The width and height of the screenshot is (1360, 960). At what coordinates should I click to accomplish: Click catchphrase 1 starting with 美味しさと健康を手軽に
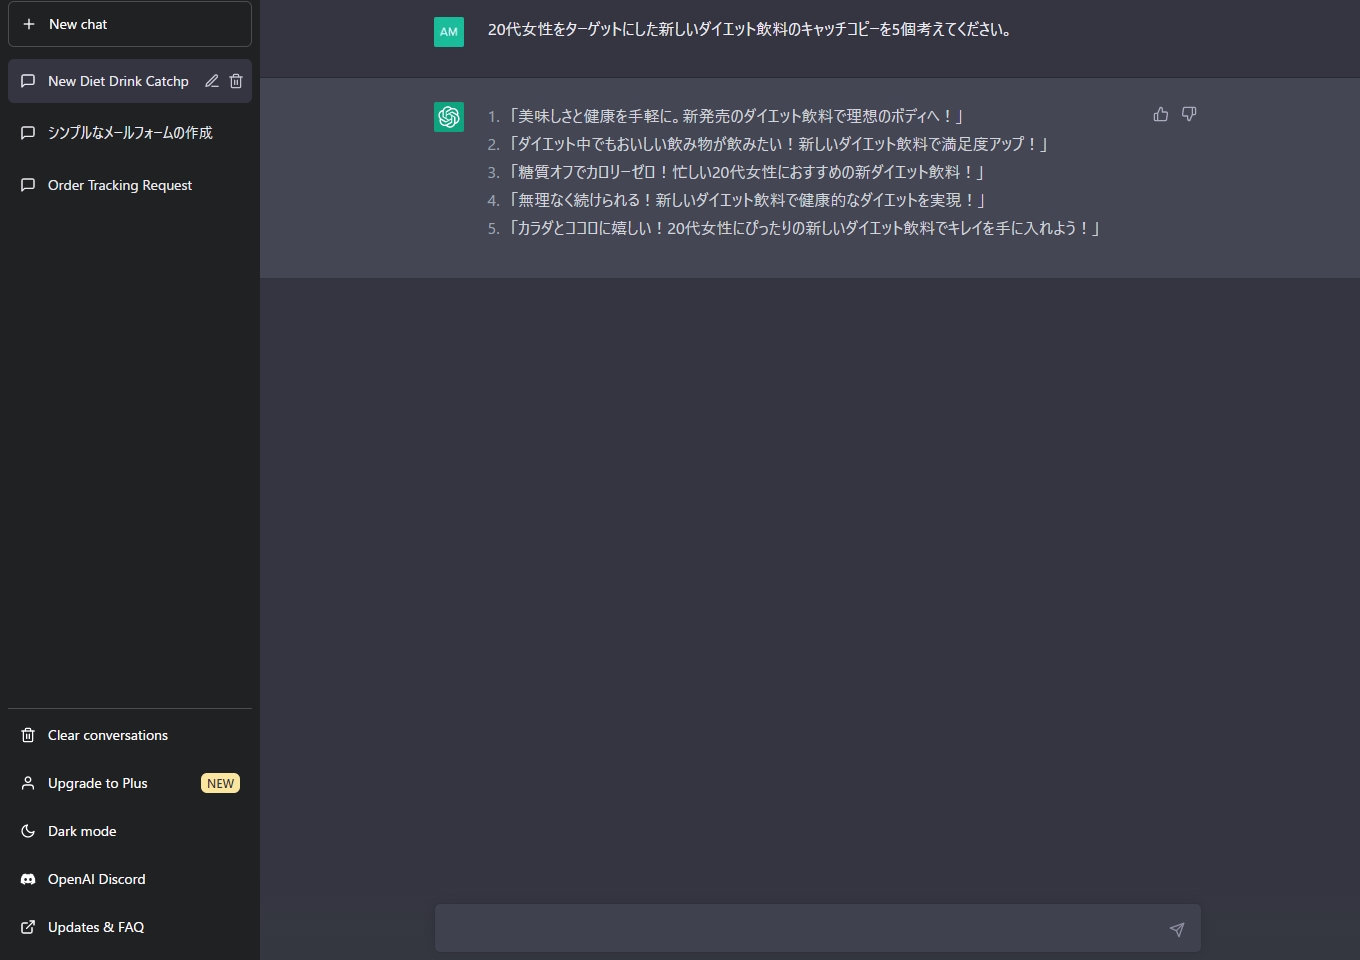click(736, 116)
